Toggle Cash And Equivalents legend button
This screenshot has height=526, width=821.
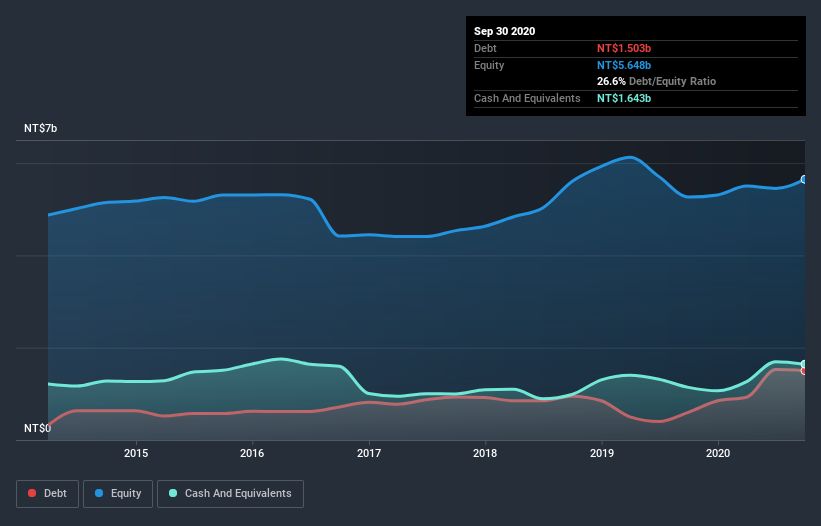[230, 494]
